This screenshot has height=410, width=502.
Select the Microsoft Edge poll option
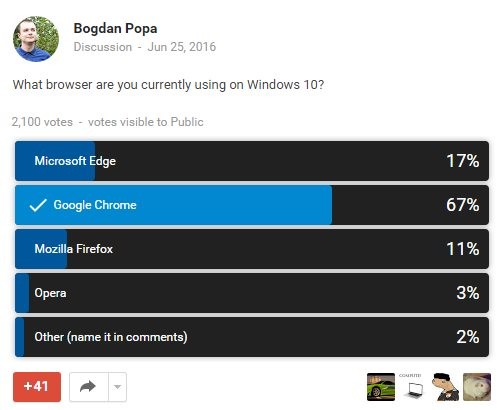(x=252, y=161)
